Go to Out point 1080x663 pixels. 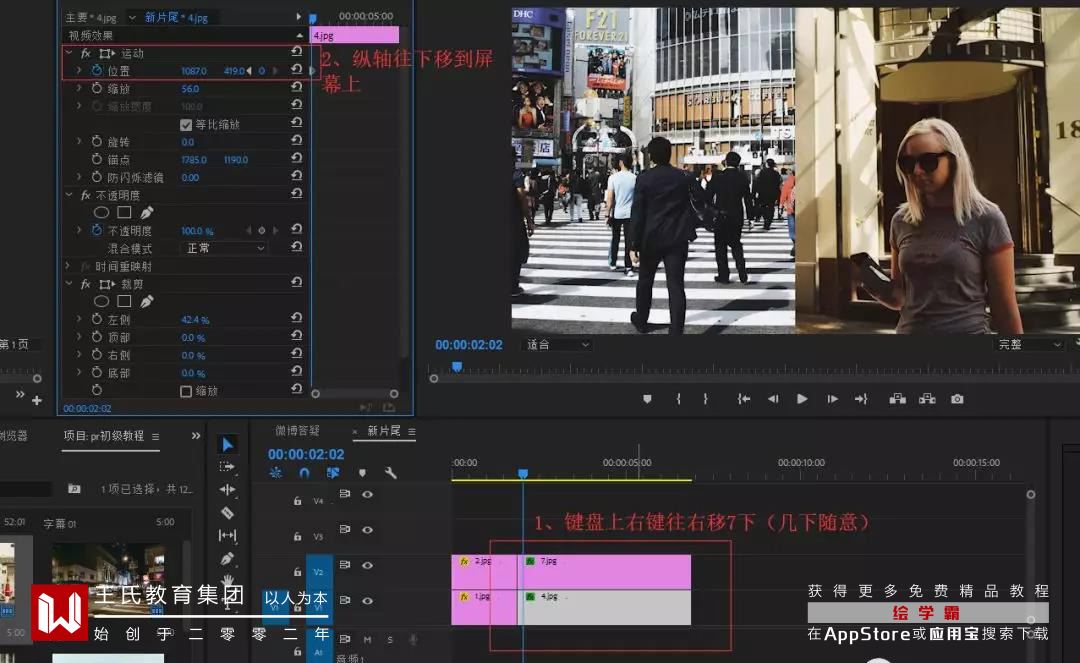tap(861, 399)
